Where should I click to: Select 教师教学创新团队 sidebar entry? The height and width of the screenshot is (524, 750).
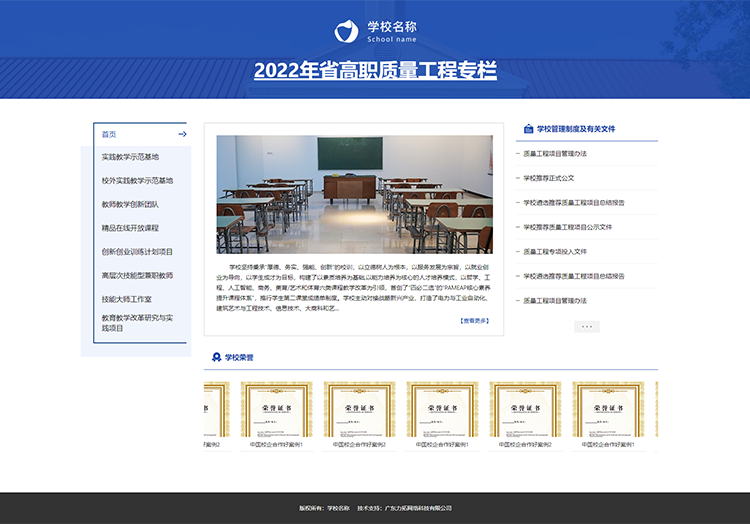pos(130,204)
